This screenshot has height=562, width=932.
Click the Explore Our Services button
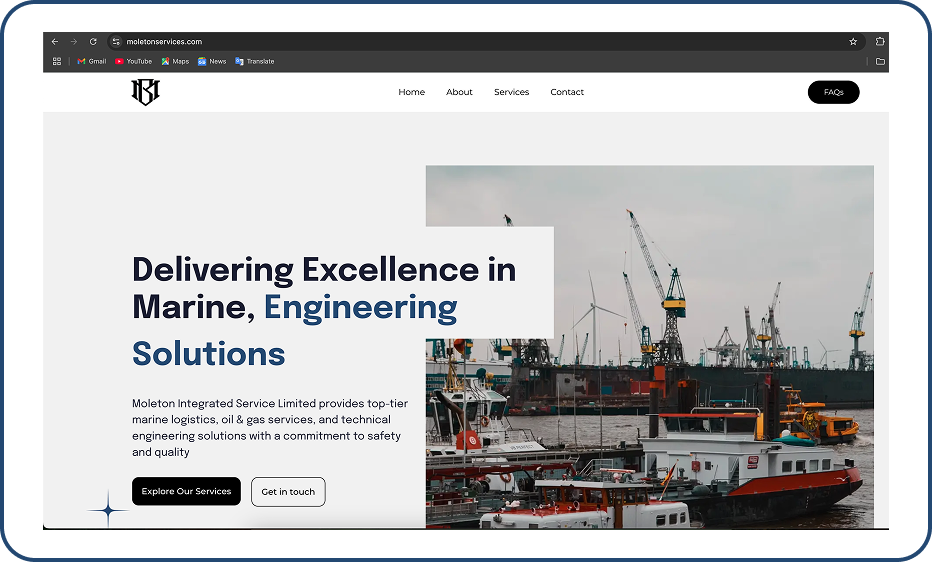click(x=186, y=491)
